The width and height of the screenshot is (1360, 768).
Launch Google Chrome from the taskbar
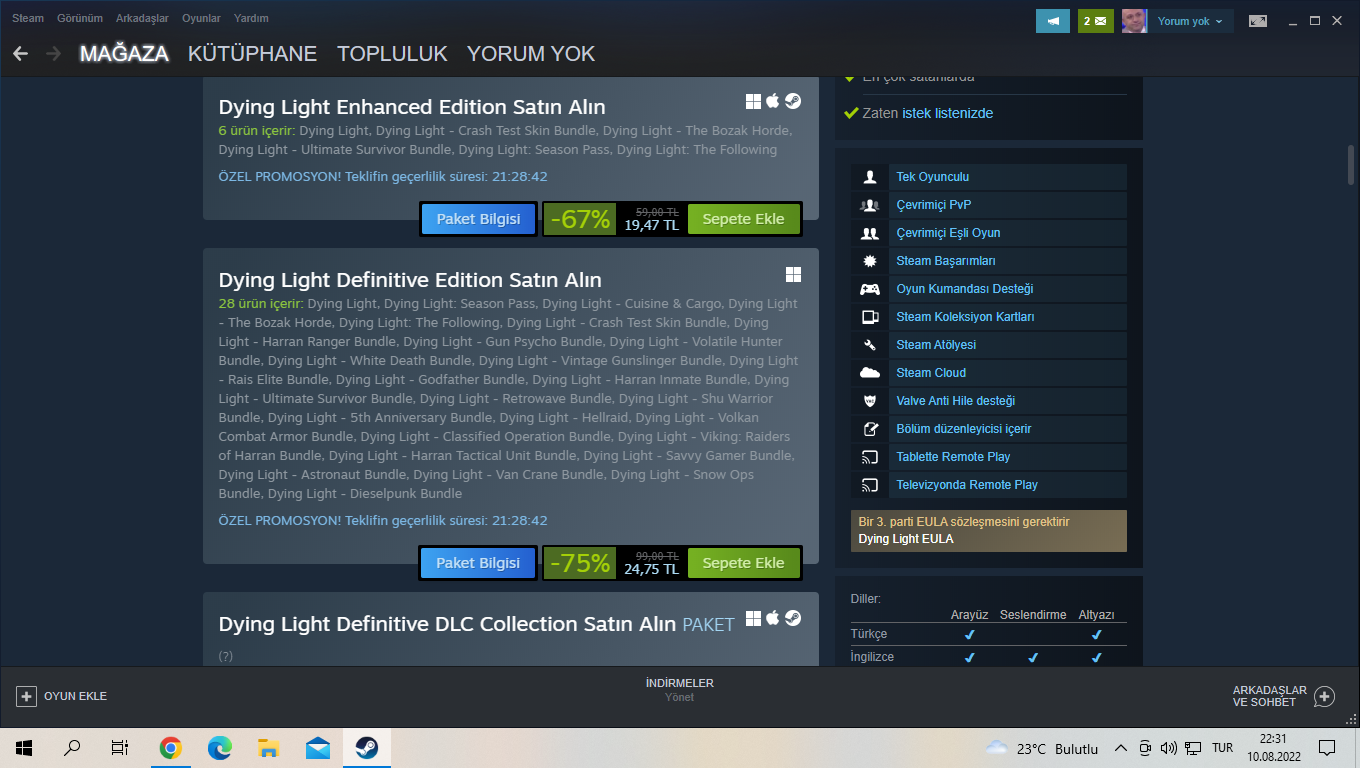[x=170, y=748]
